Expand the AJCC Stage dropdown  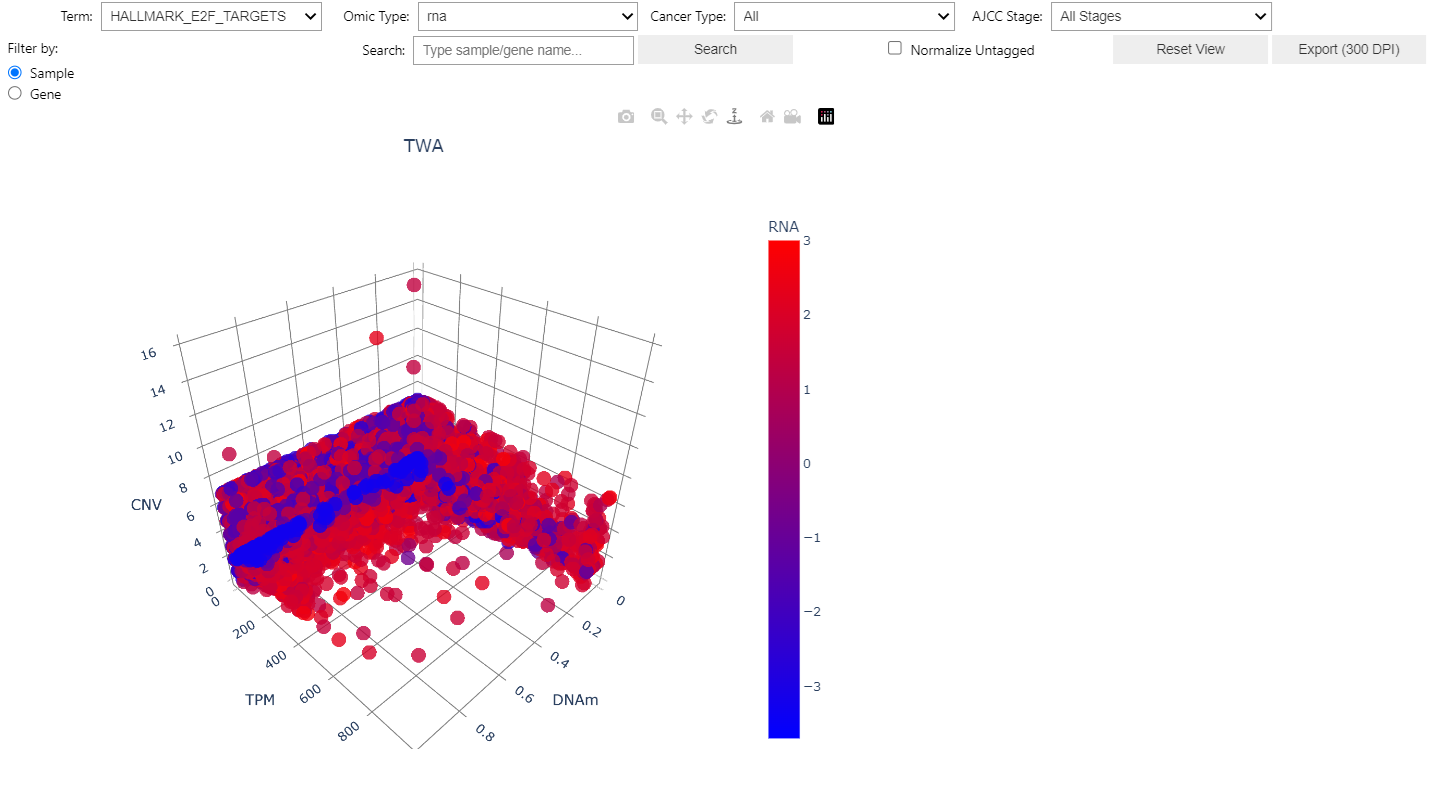click(x=1161, y=16)
